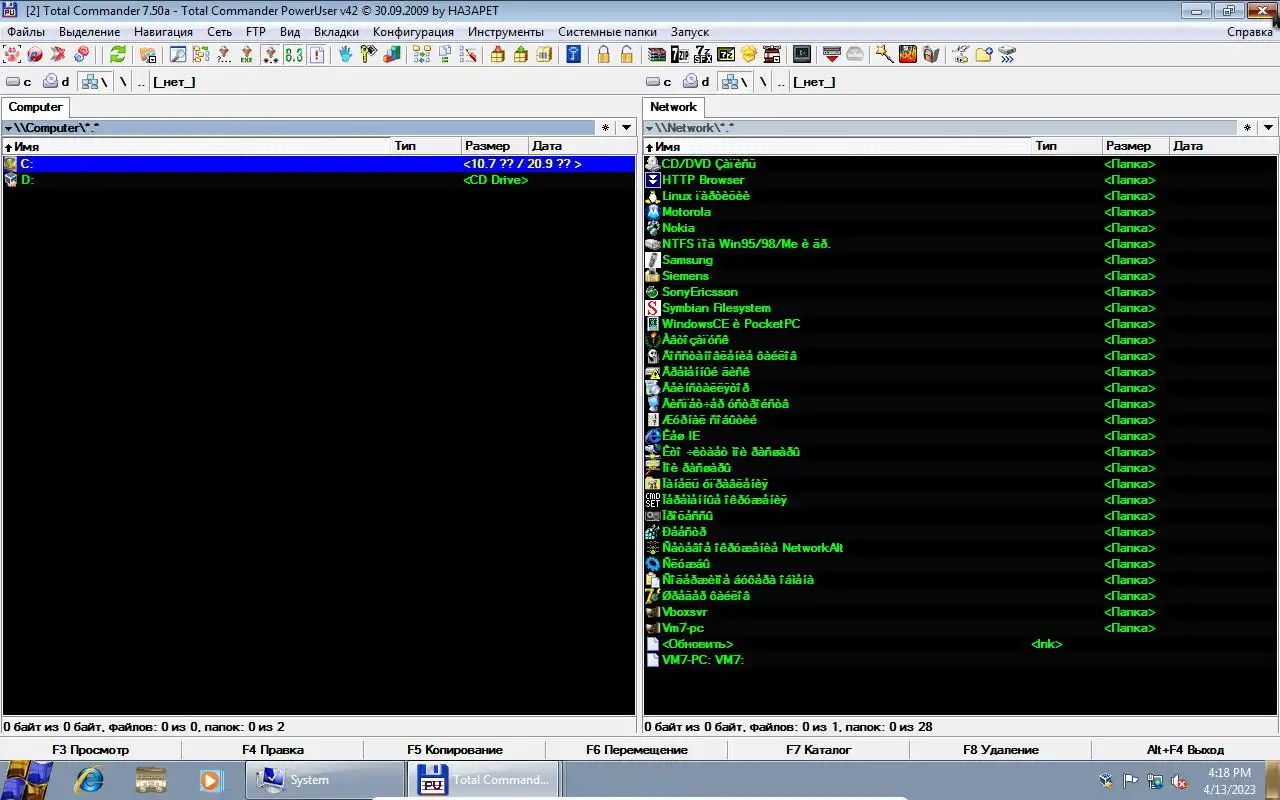The height and width of the screenshot is (800, 1280).
Task: Click the red swirl ball icon
Action: 35,54
